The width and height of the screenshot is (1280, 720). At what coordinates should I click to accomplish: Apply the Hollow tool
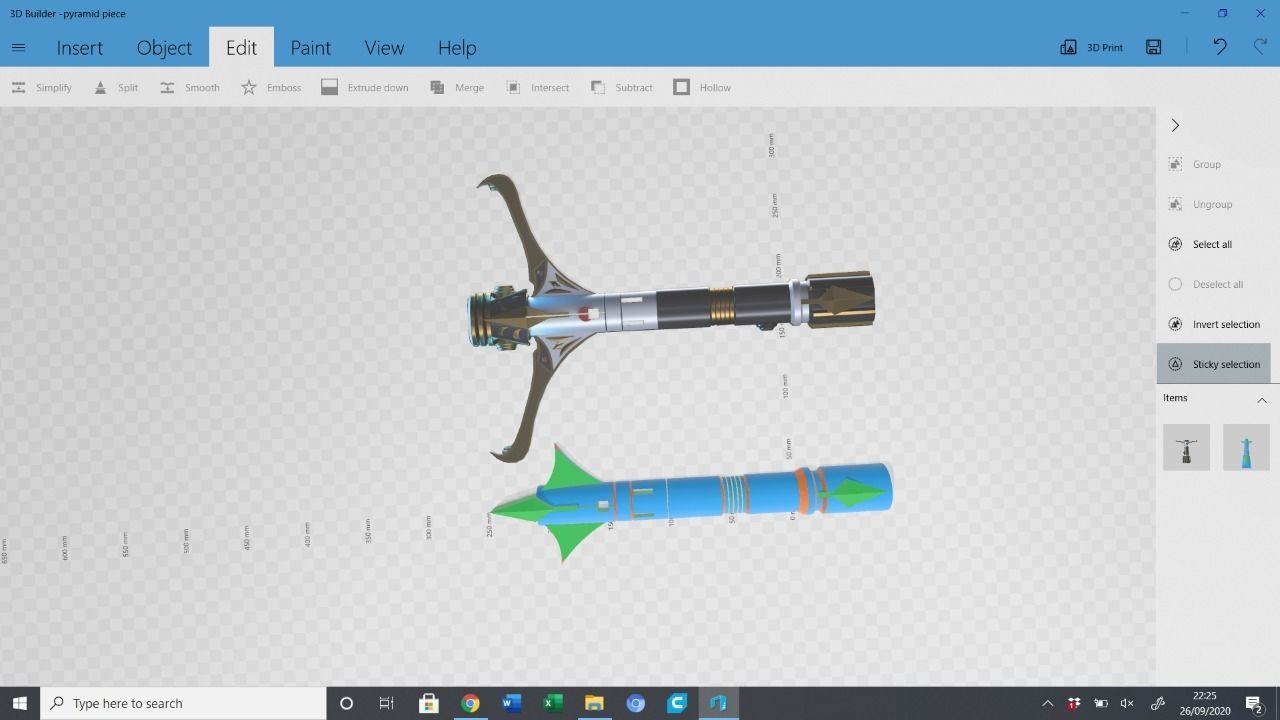[x=702, y=87]
